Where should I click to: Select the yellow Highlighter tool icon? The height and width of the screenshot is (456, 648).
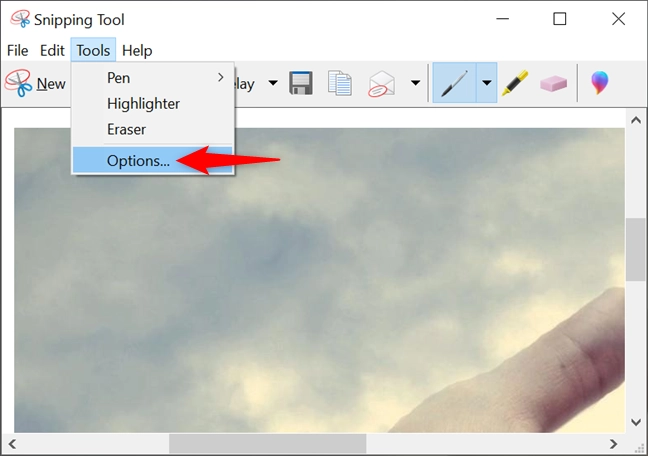point(515,83)
